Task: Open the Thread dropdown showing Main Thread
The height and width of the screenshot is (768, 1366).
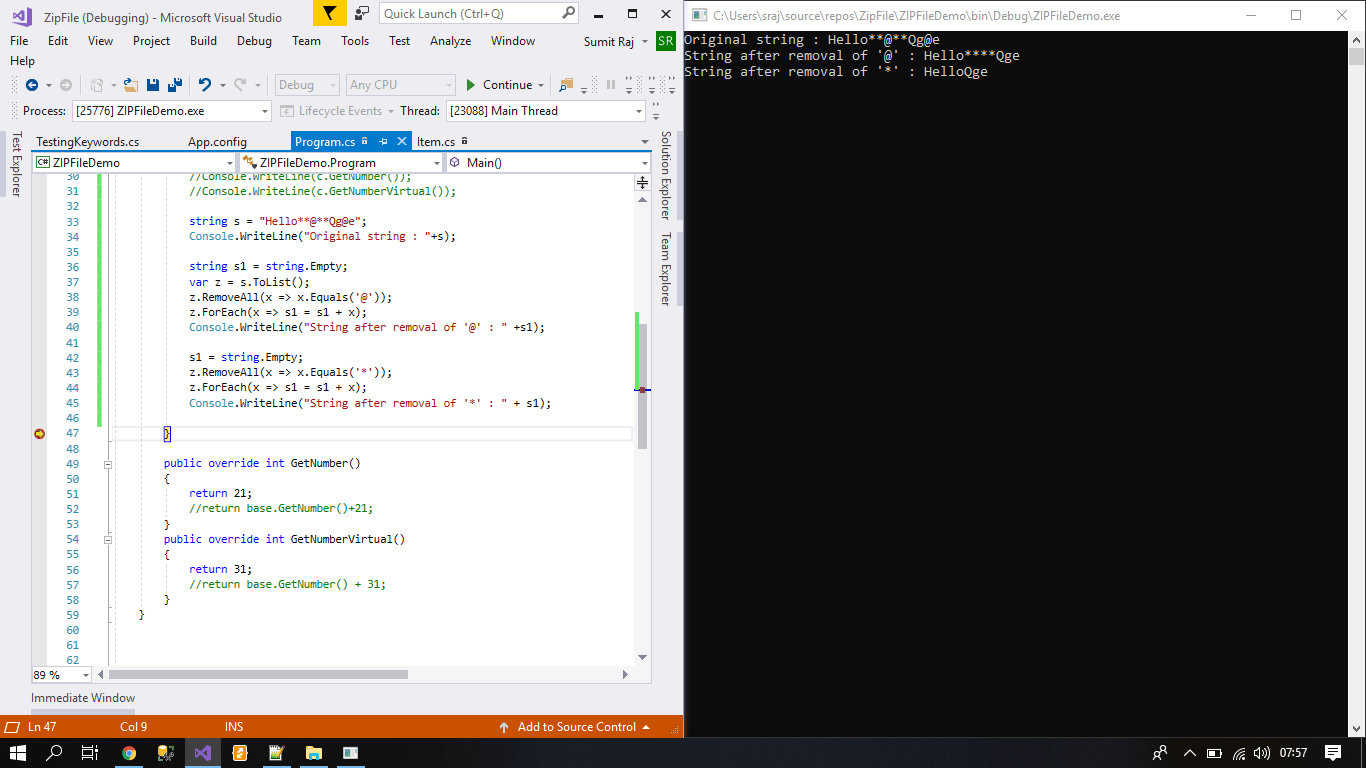Action: 545,111
